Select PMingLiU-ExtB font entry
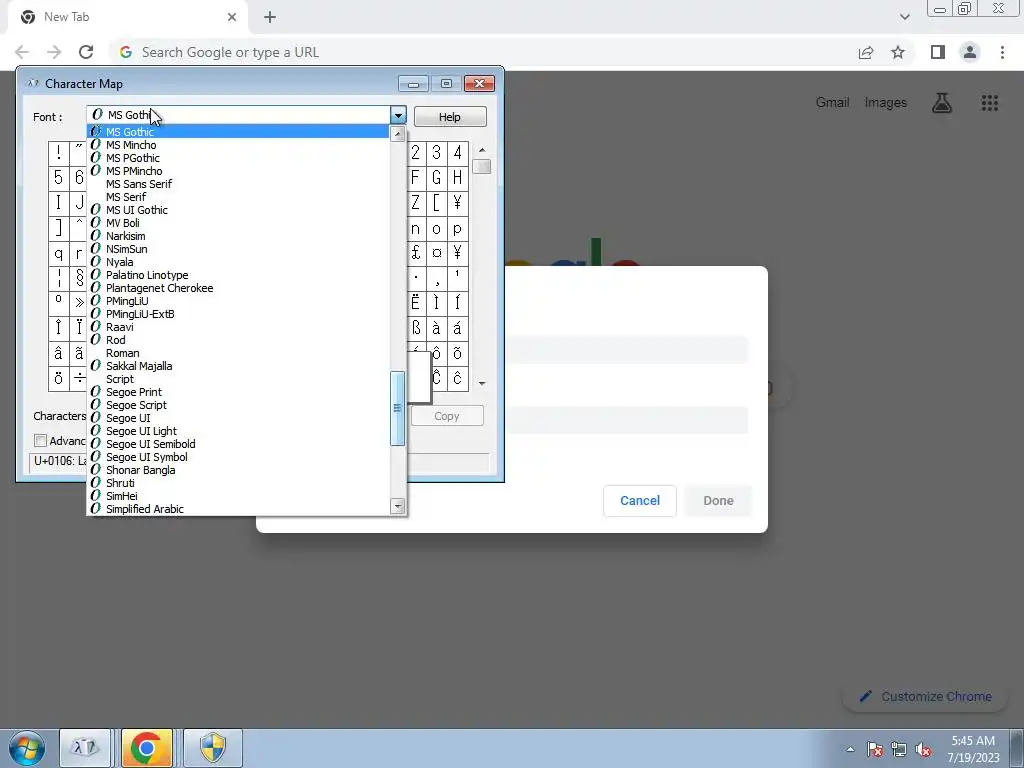This screenshot has width=1024, height=768. (x=238, y=314)
